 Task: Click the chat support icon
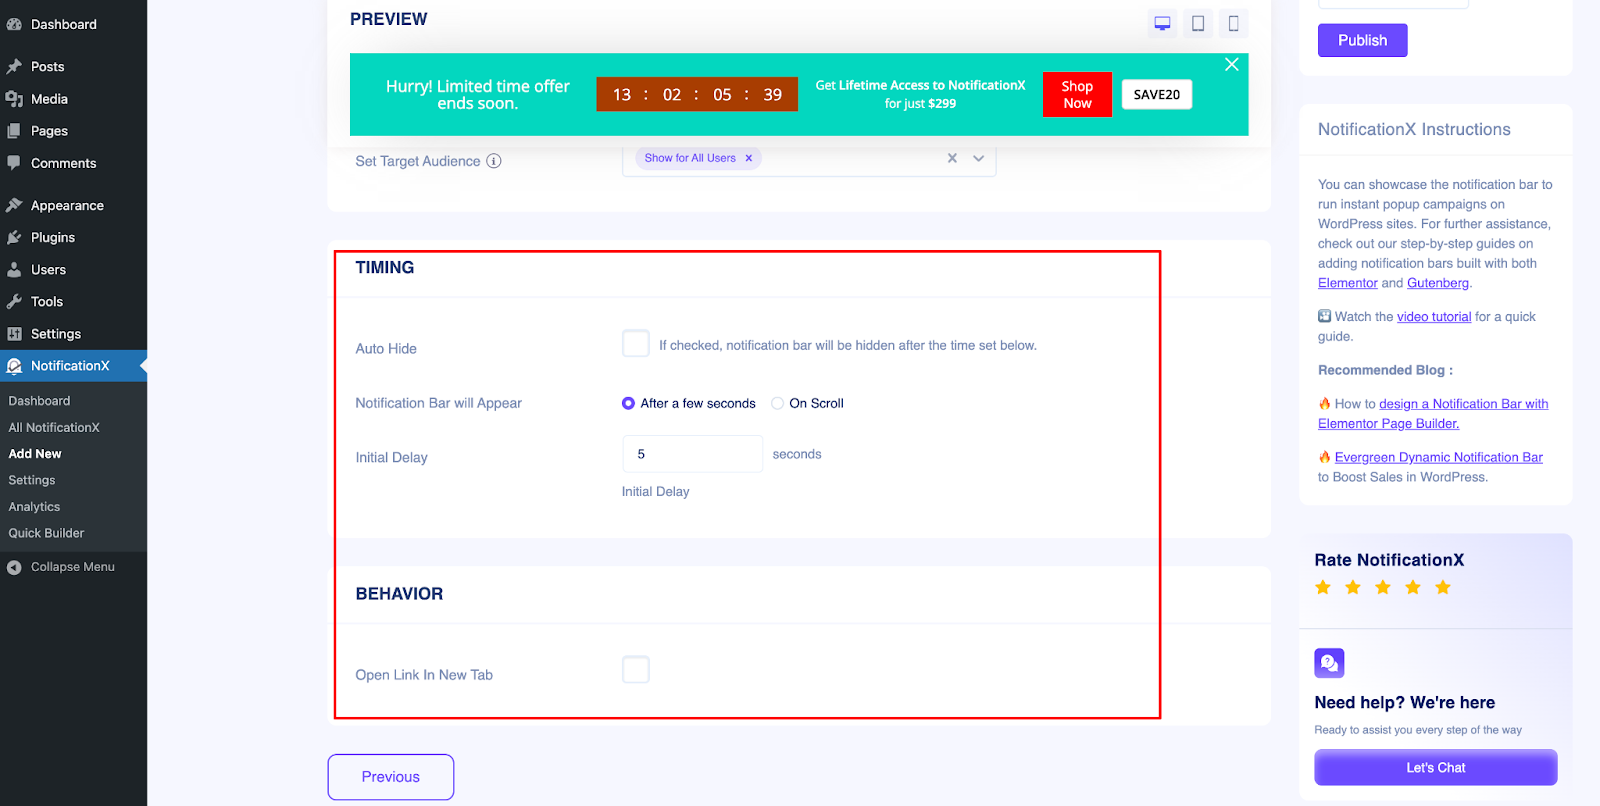(x=1329, y=663)
